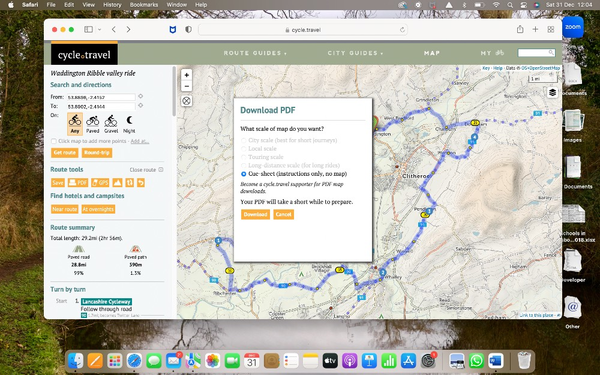Undo the last route change icon

pyautogui.click(x=141, y=183)
